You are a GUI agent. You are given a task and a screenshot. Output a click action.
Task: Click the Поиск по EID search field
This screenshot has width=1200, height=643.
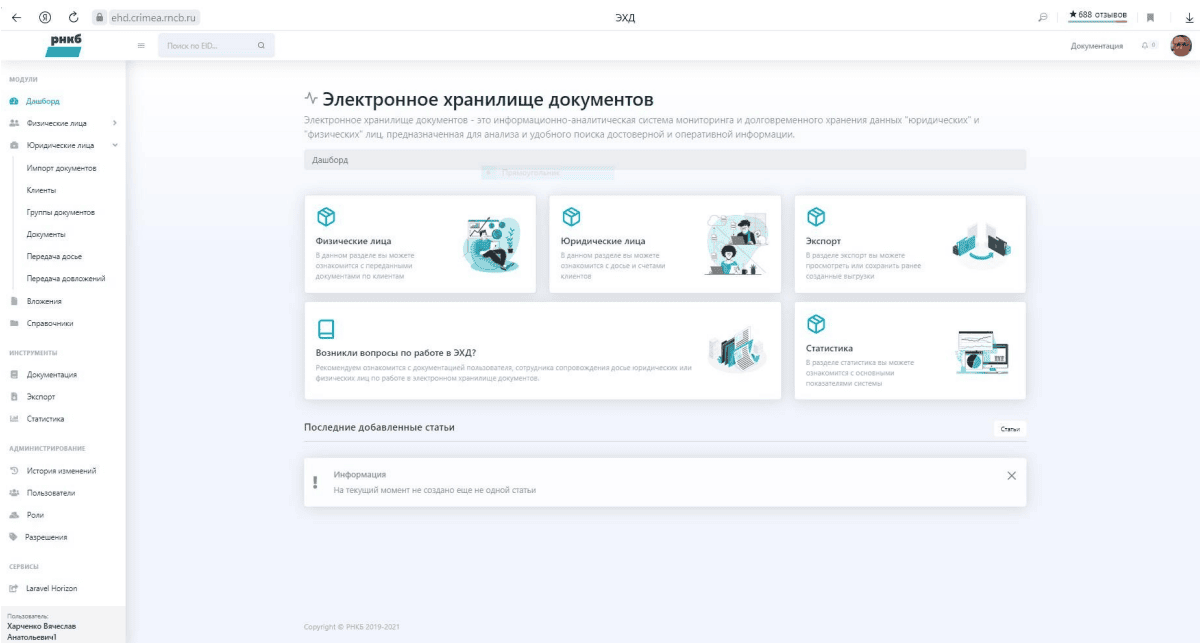pos(205,46)
